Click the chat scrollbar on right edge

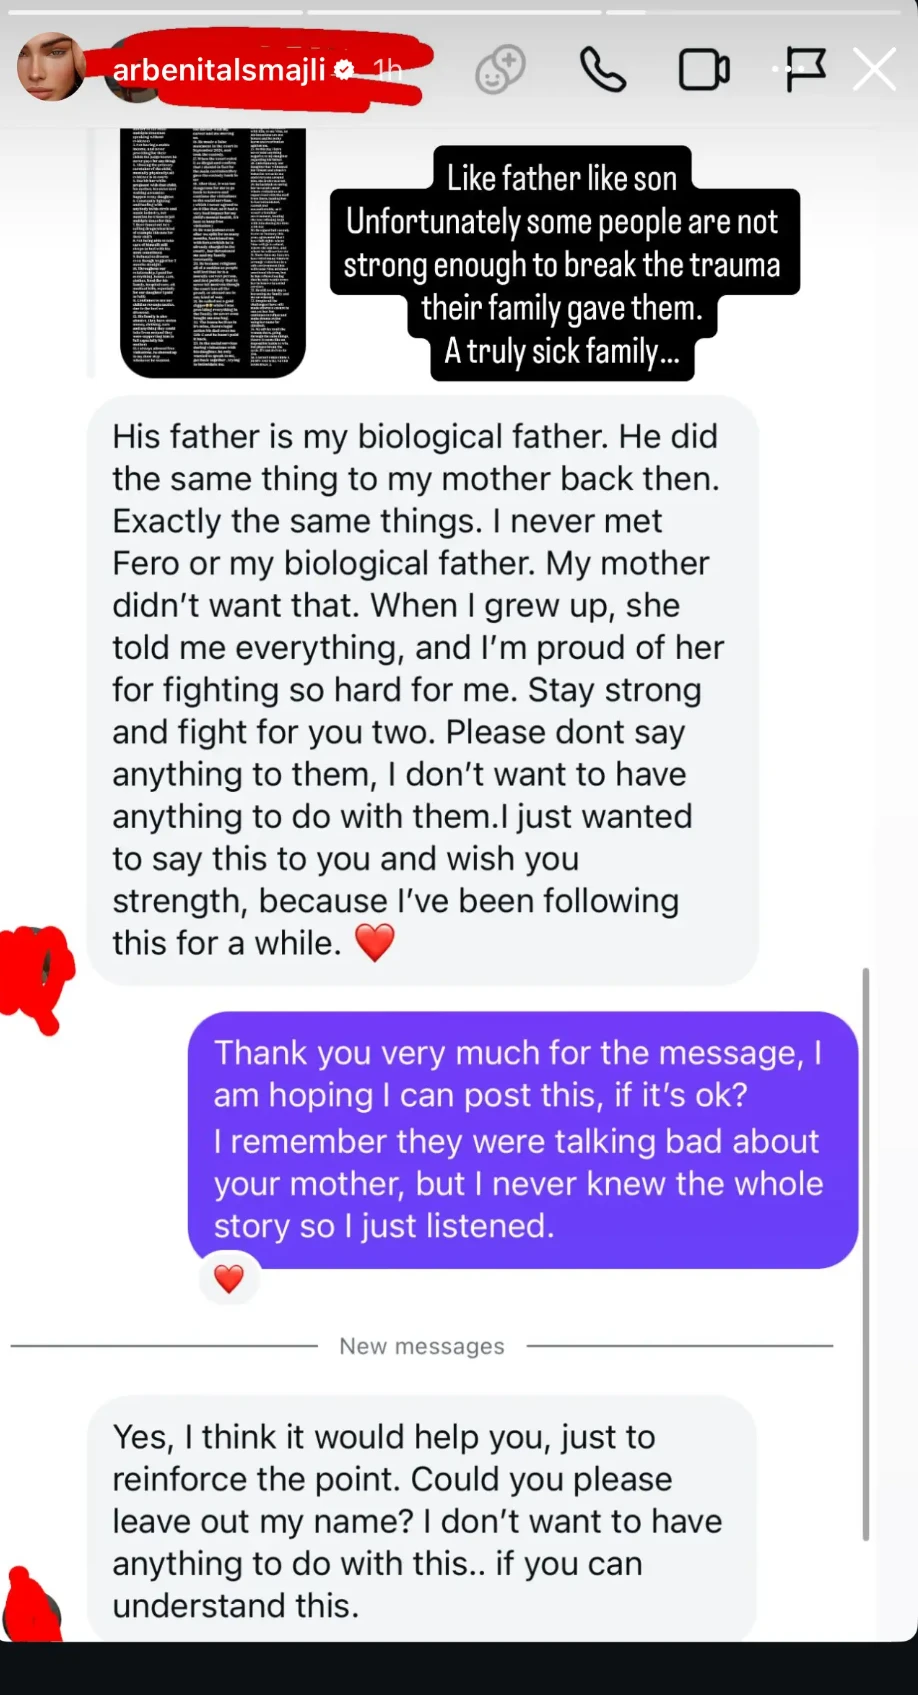point(865,1254)
